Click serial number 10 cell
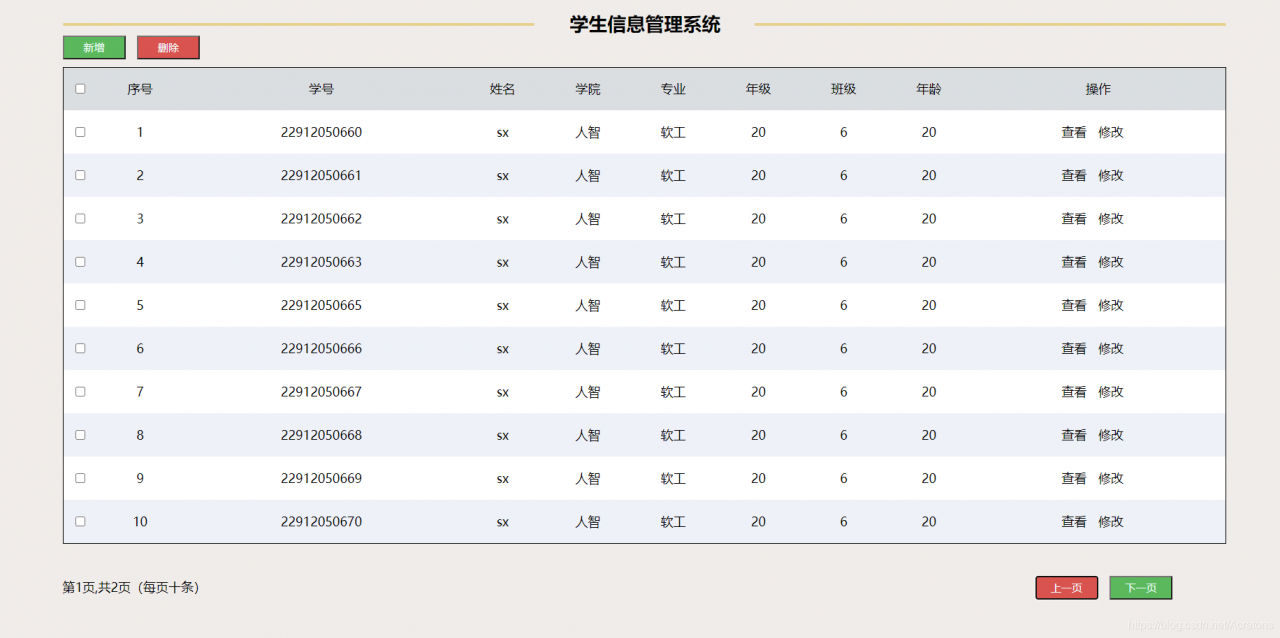1280x638 pixels. pos(140,521)
